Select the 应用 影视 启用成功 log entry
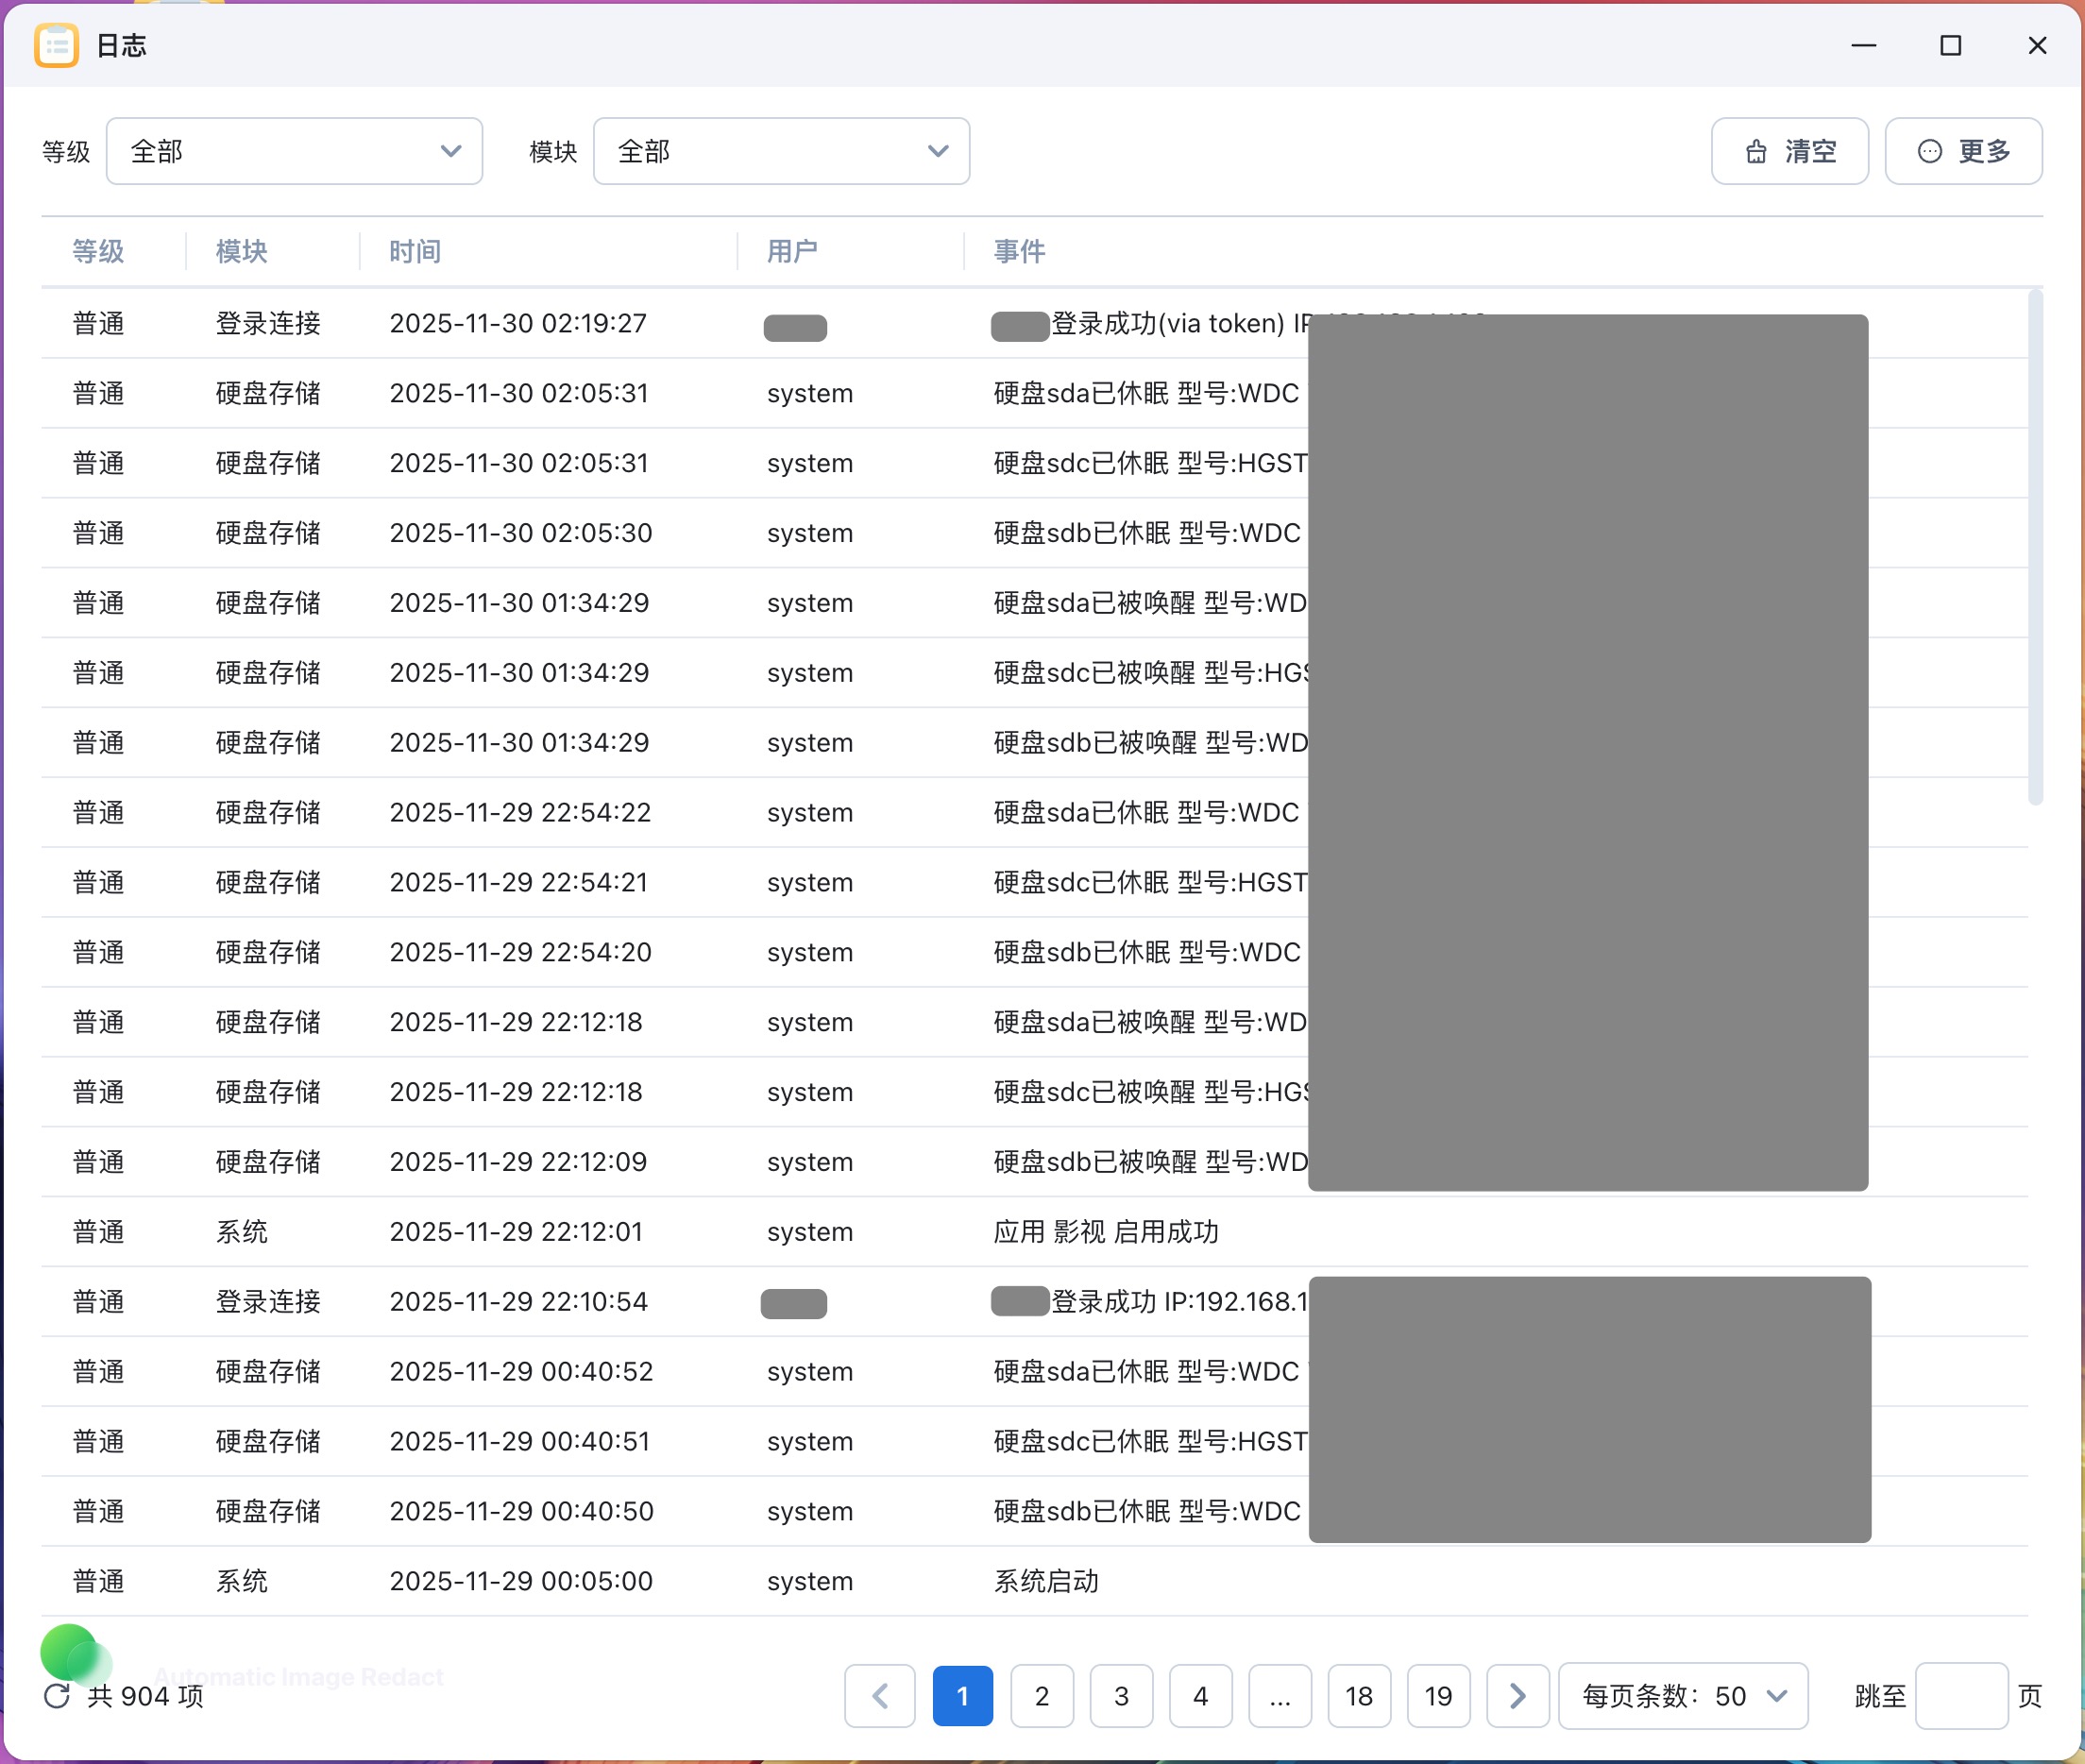The image size is (2085, 1764). coord(1105,1232)
